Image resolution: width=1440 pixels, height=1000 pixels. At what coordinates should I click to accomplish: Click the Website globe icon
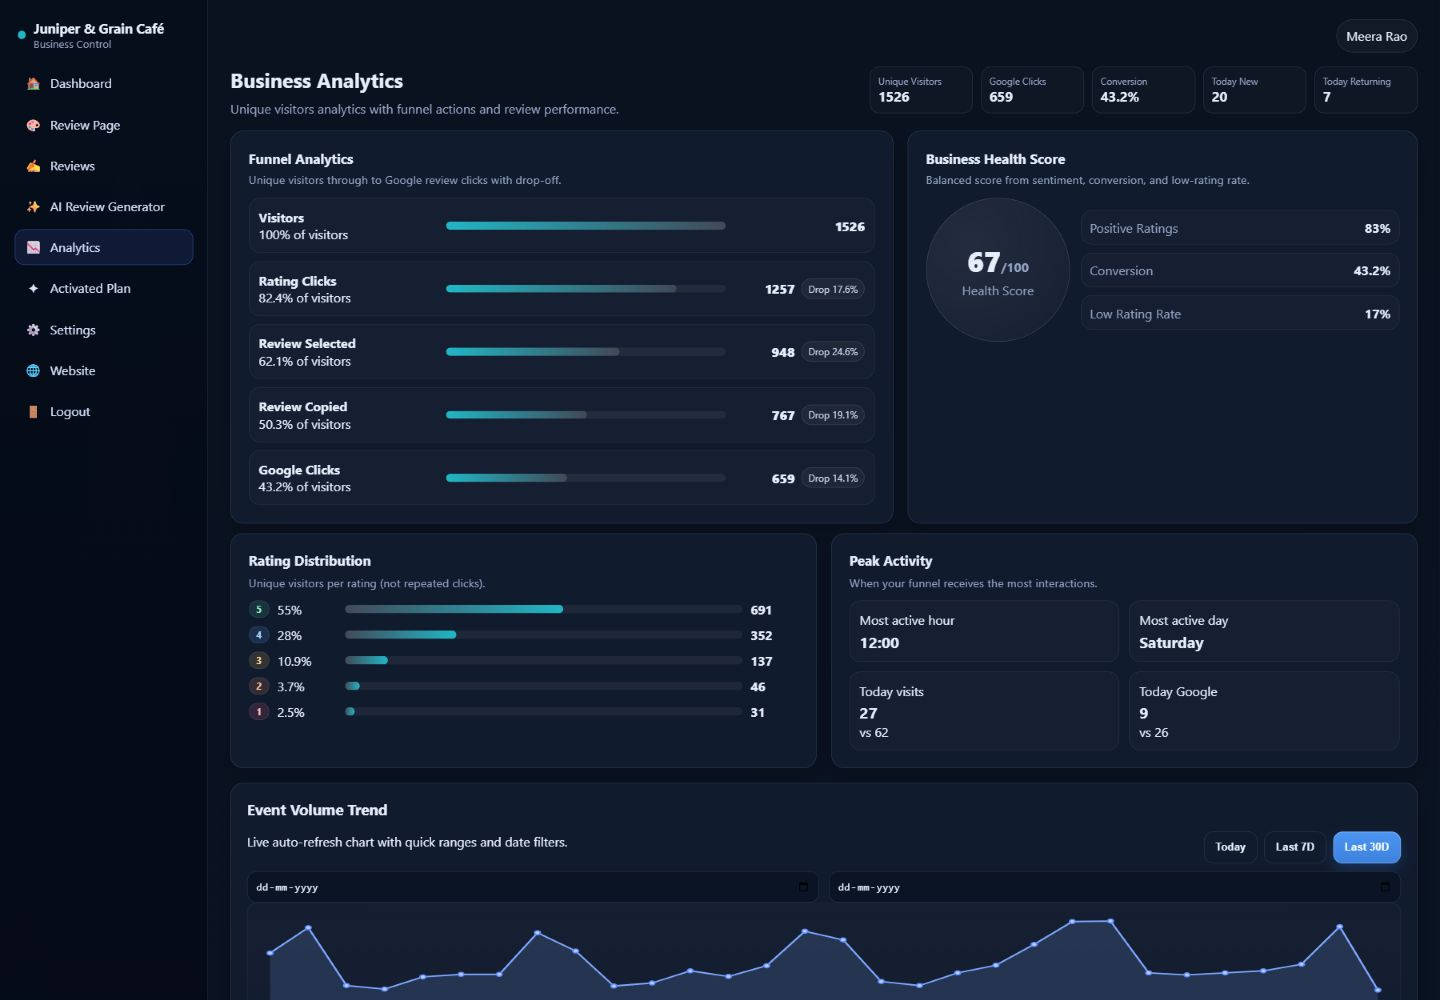point(33,371)
